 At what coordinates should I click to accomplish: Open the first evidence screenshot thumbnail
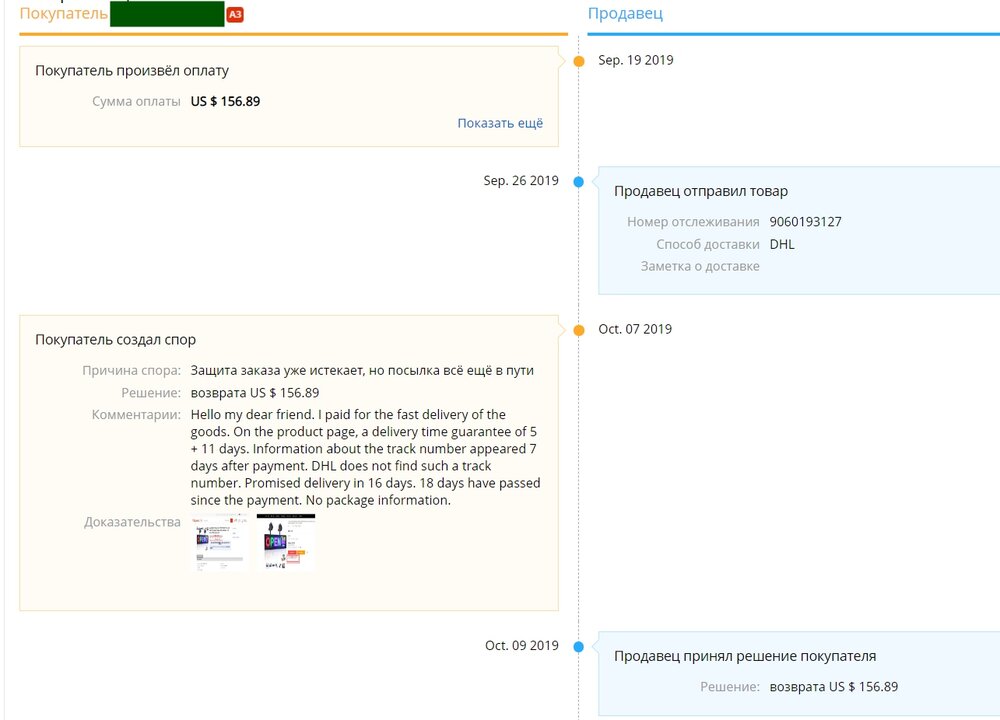pyautogui.click(x=220, y=542)
